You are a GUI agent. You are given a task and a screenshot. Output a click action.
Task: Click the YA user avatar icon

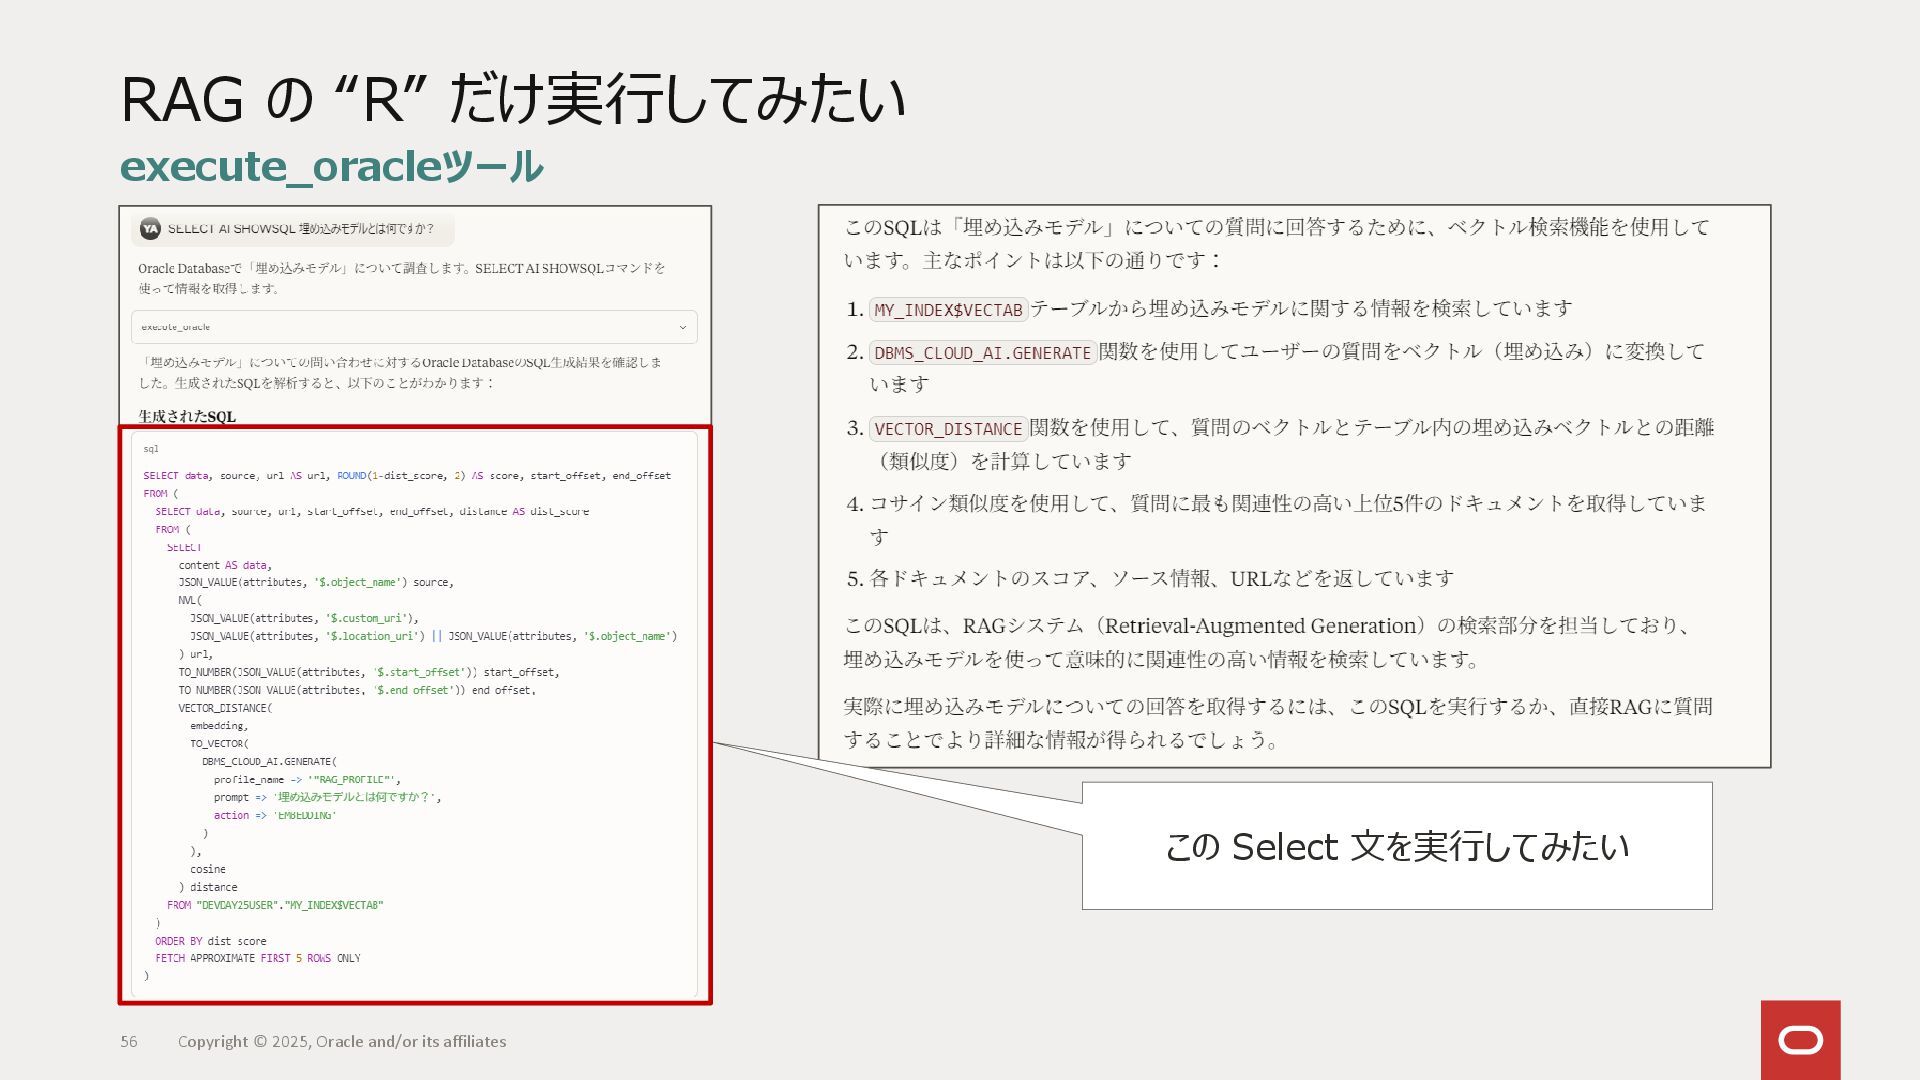coord(150,229)
